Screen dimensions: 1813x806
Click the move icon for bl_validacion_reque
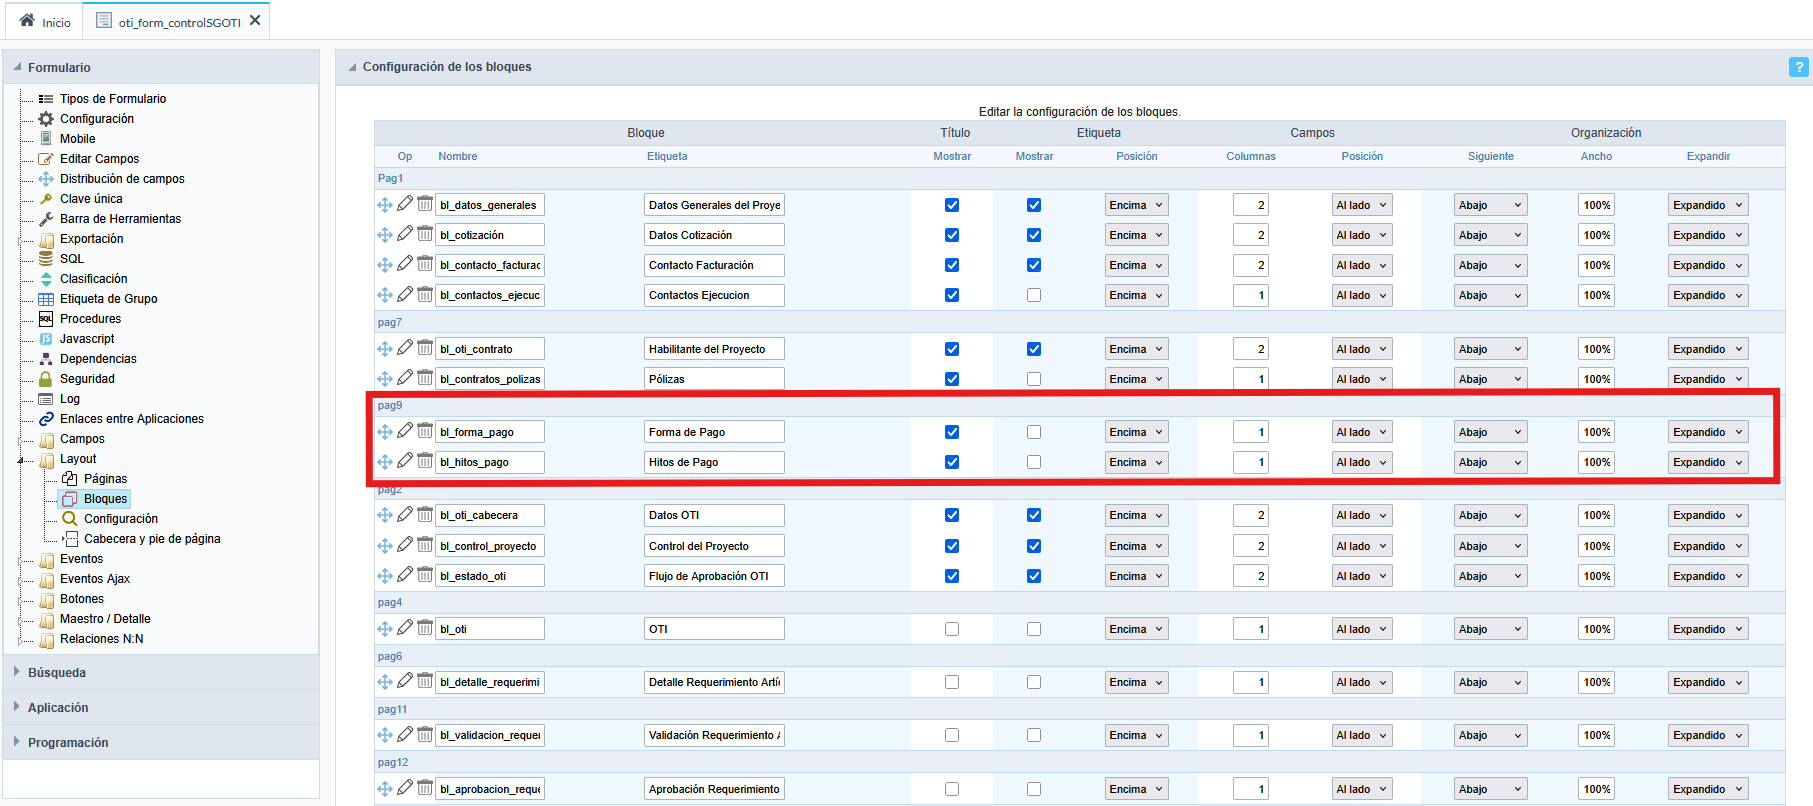click(x=385, y=735)
